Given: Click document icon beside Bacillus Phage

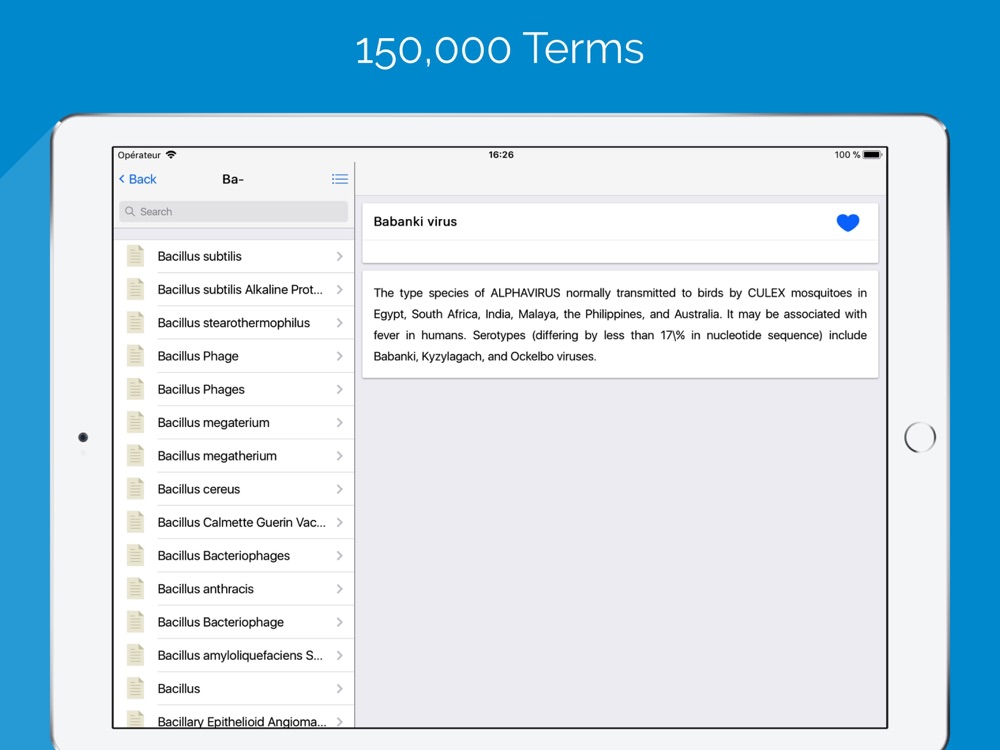Looking at the screenshot, I should tap(135, 355).
